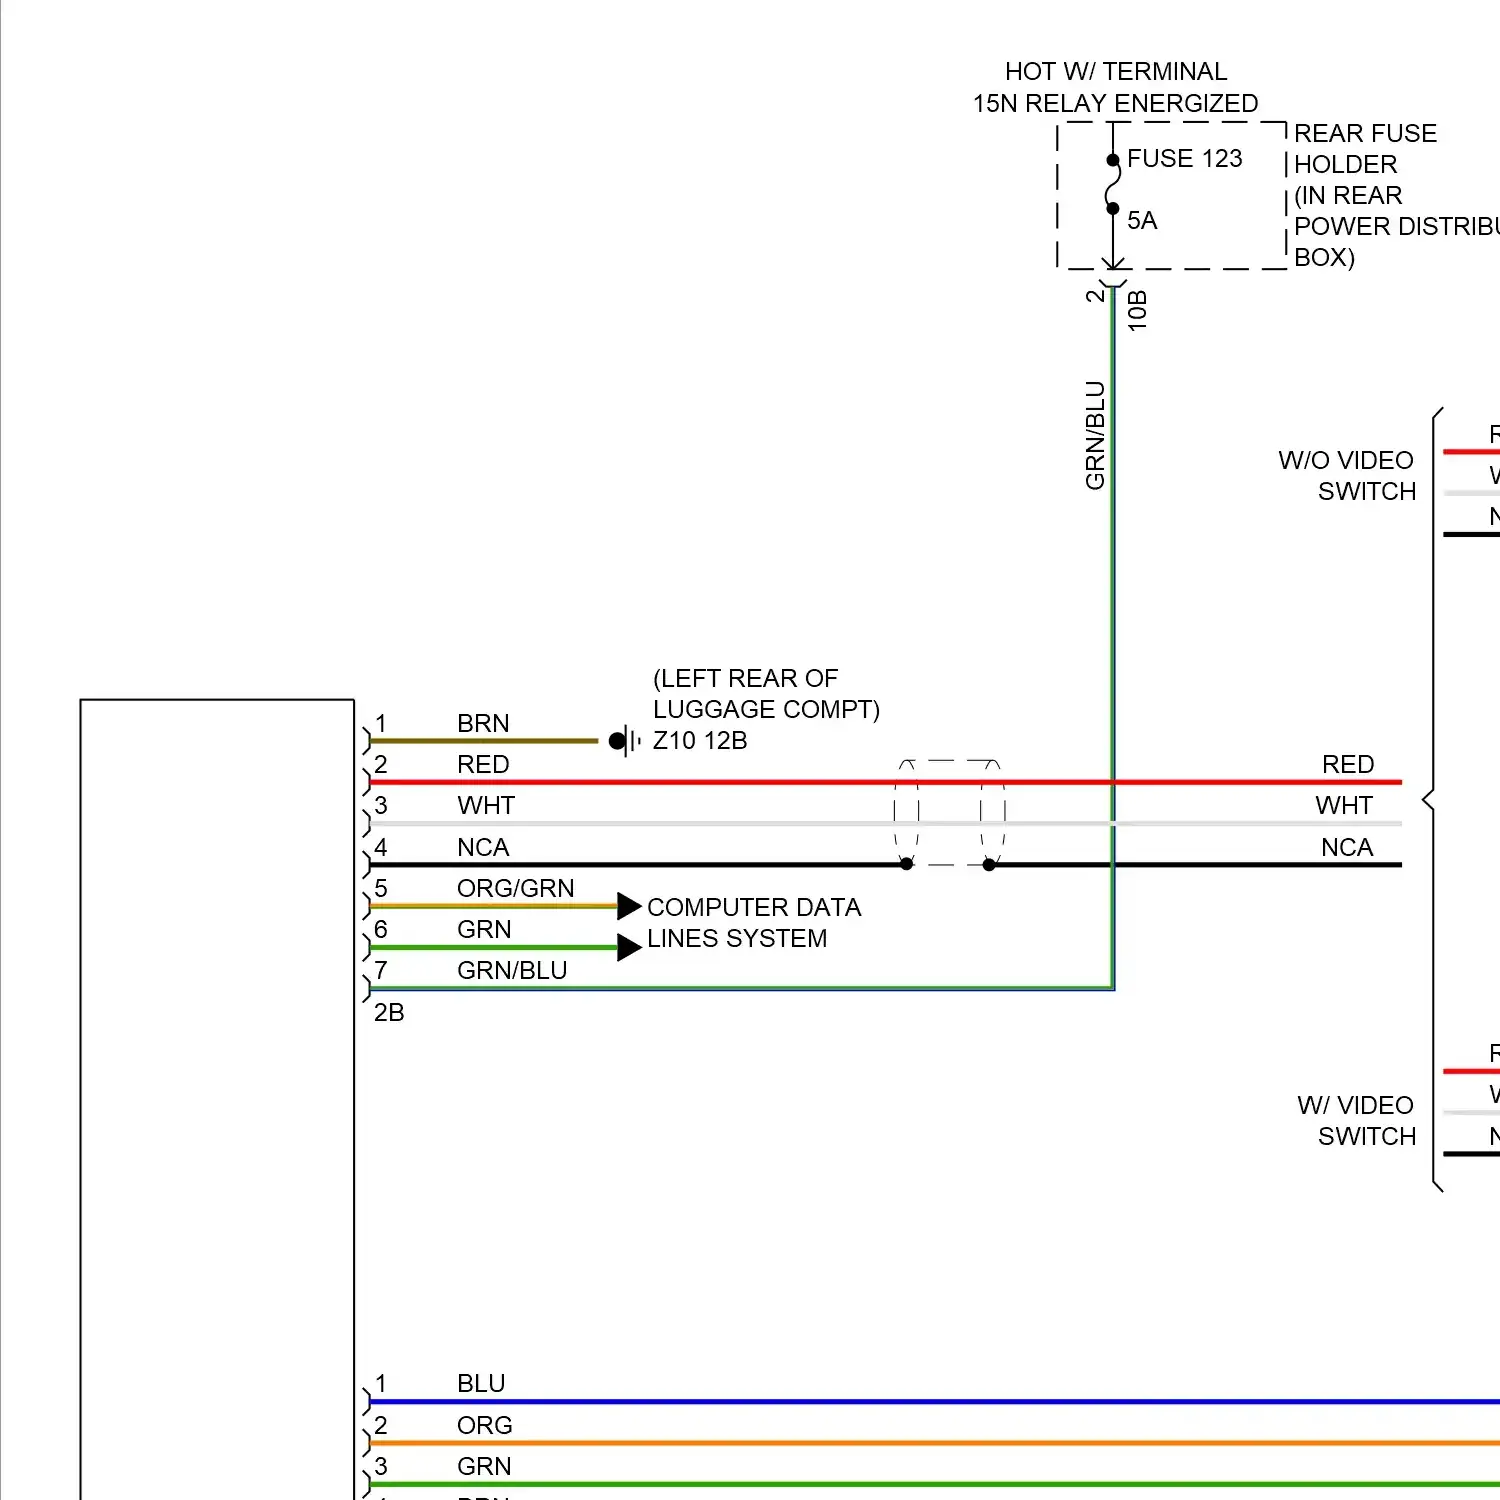Viewport: 1500px width, 1500px height.
Task: Click the 'ORG/GRN' label at pin 5
Action: [515, 889]
